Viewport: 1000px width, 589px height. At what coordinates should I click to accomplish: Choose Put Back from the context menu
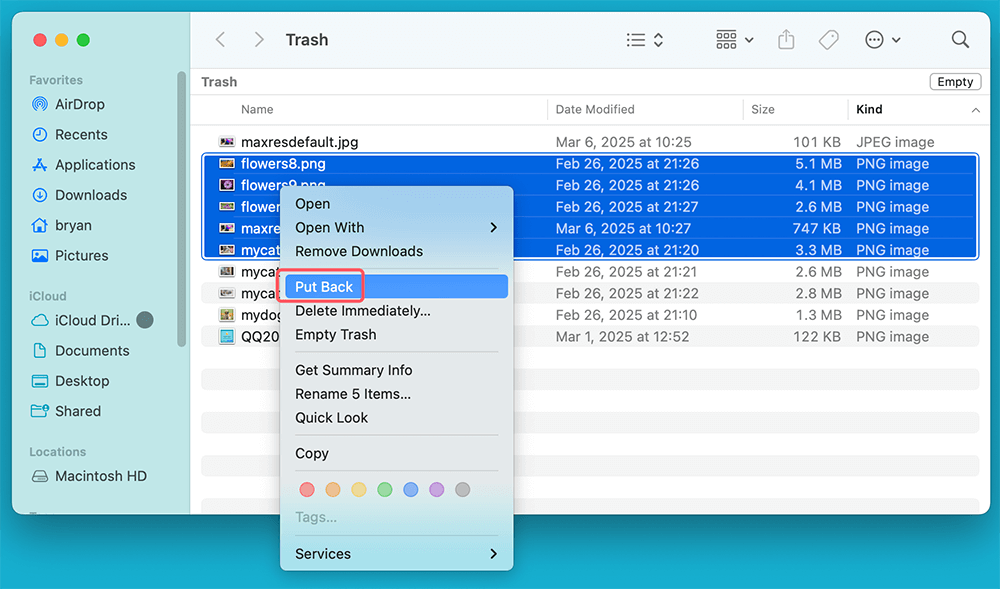coord(322,285)
